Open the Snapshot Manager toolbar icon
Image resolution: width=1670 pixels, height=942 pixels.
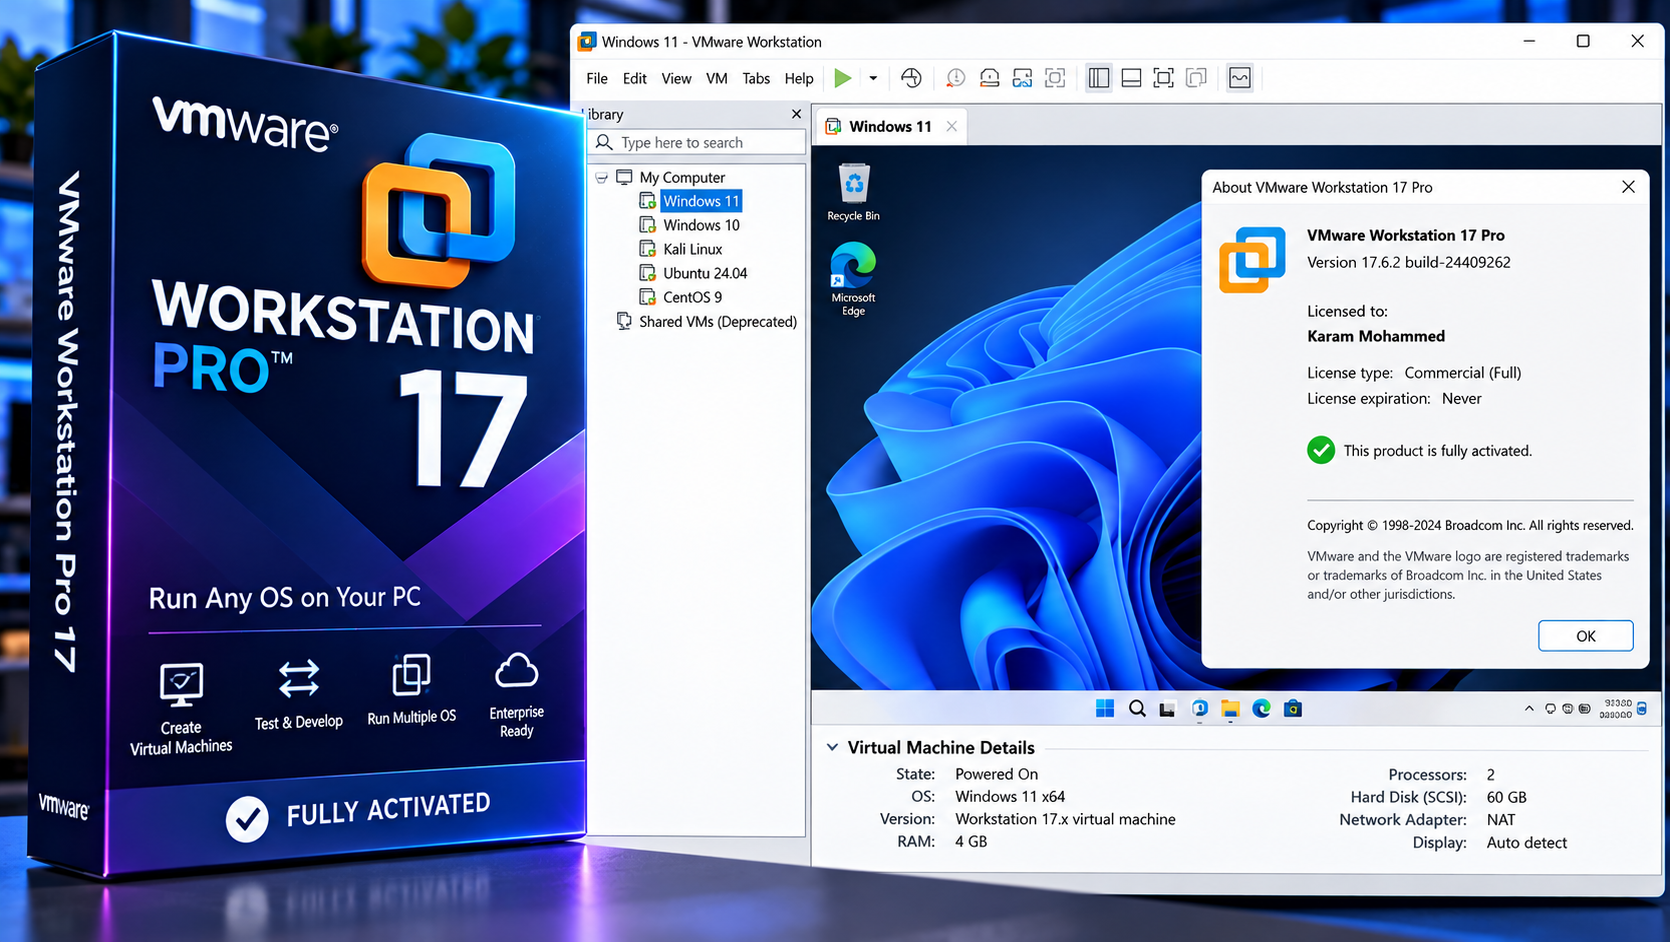click(x=1022, y=78)
